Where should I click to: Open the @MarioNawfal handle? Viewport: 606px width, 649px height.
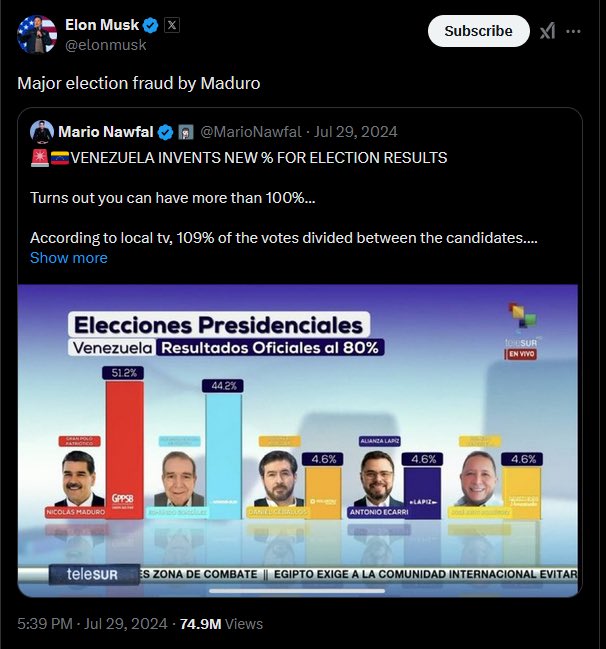(251, 132)
